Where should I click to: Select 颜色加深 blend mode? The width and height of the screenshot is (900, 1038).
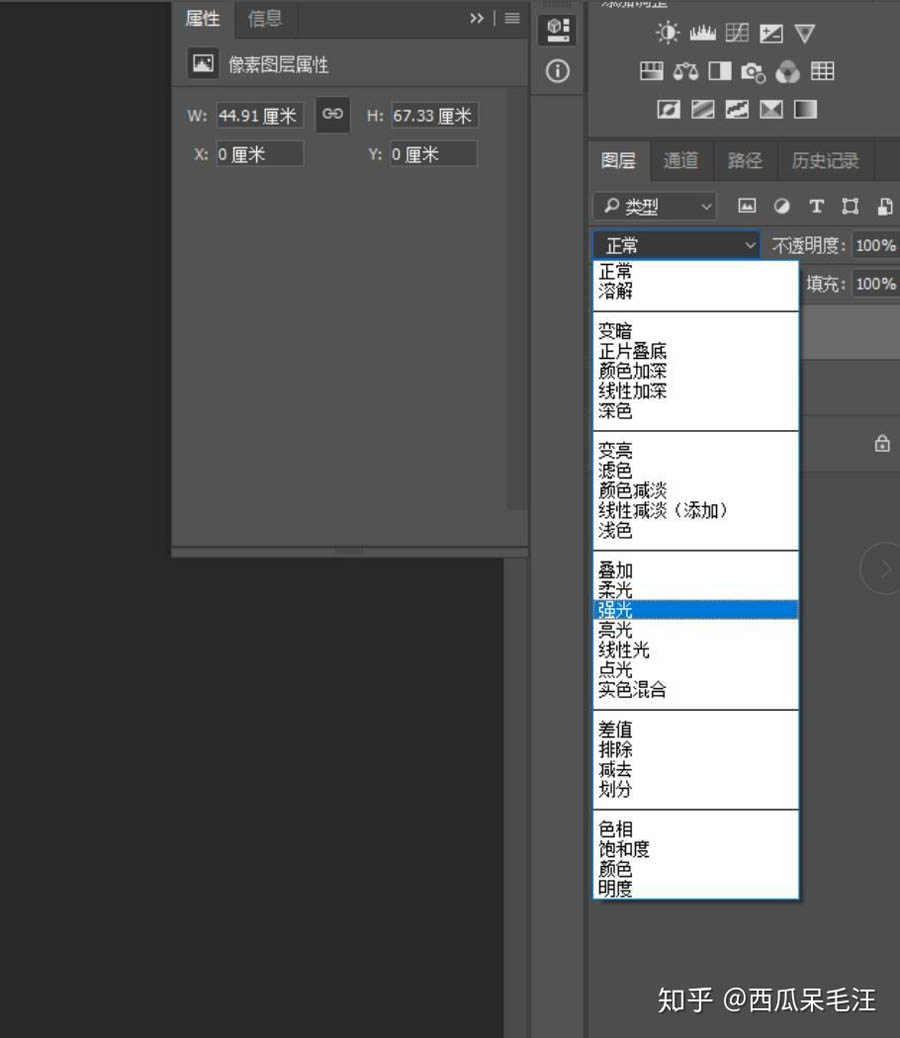(696, 371)
